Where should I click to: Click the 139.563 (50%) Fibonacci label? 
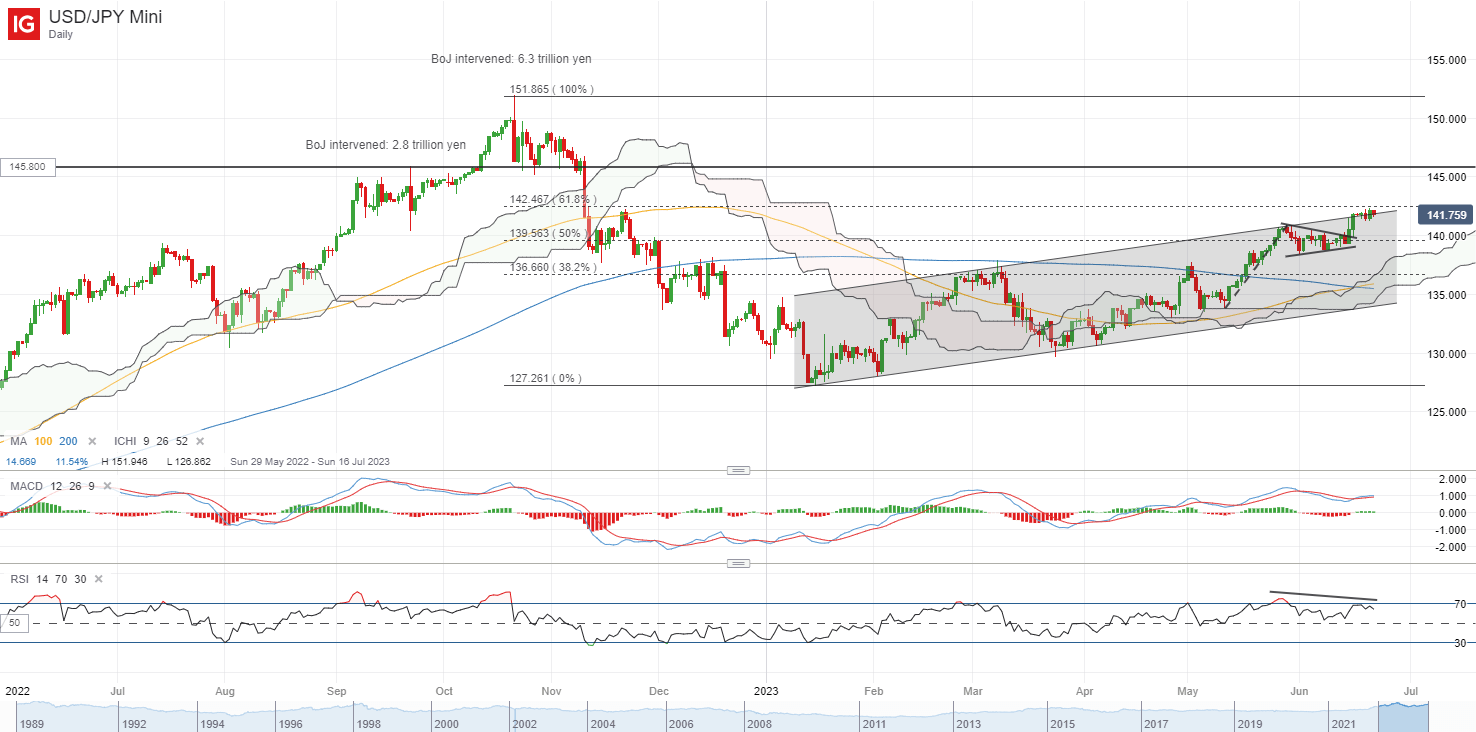coord(549,233)
